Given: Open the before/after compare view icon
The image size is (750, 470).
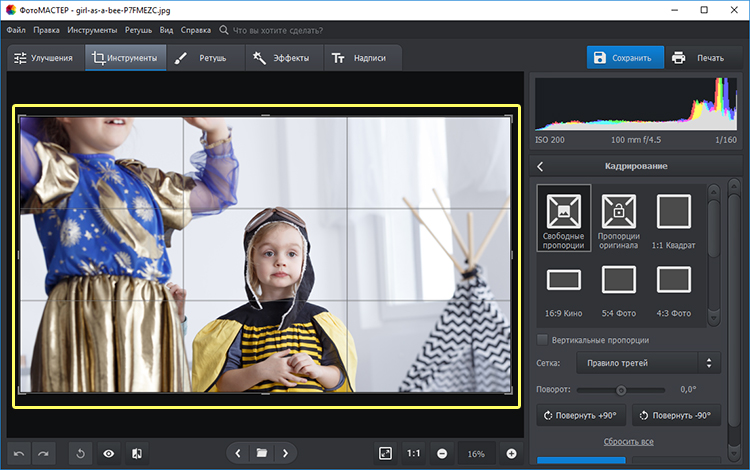Looking at the screenshot, I should click(137, 453).
